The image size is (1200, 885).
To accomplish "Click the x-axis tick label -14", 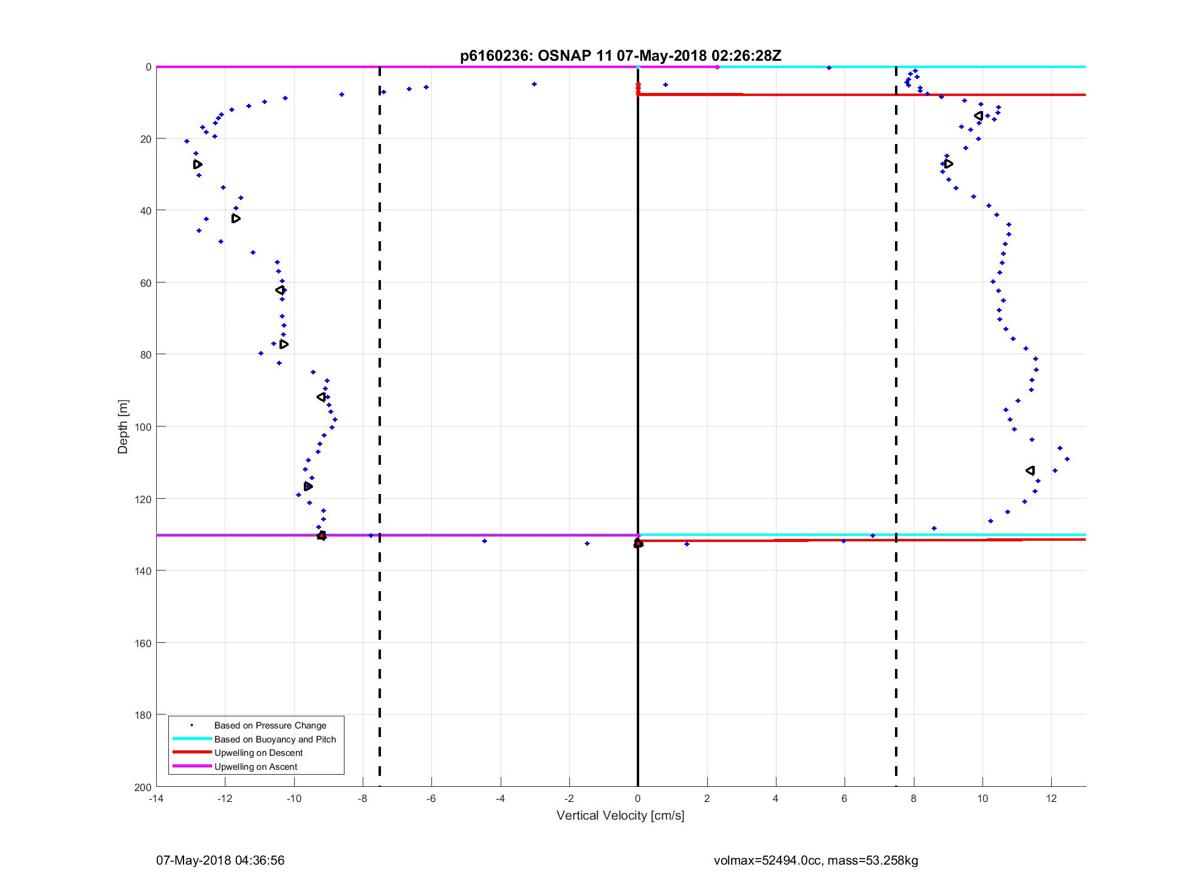I will click(x=156, y=799).
